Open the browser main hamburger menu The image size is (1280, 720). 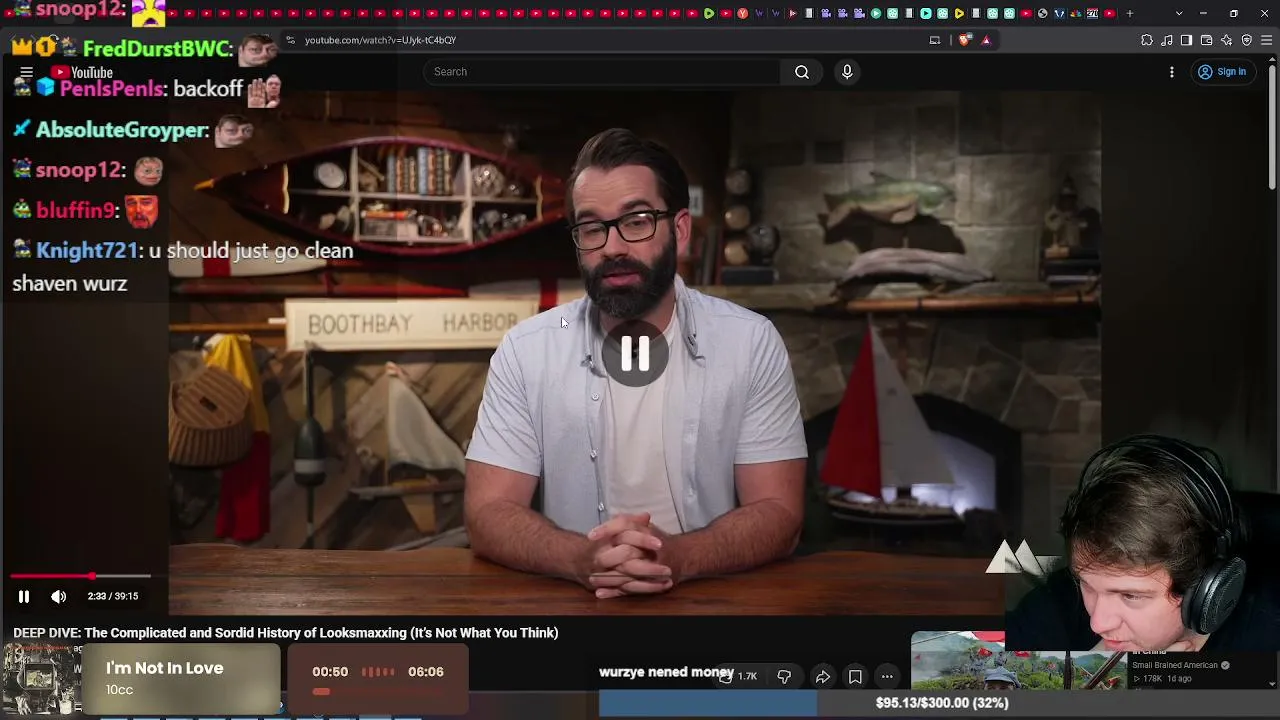(1268, 40)
